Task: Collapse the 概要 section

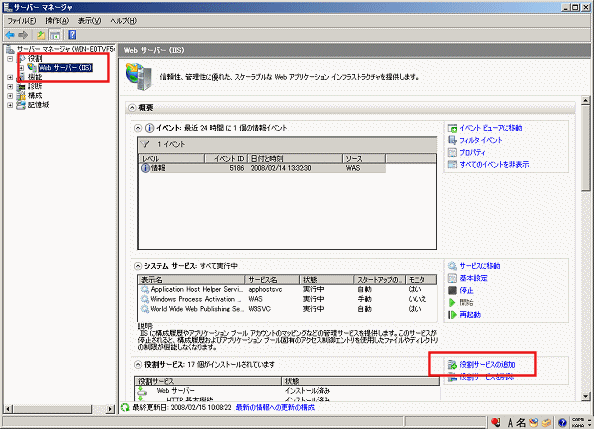Action: point(132,108)
